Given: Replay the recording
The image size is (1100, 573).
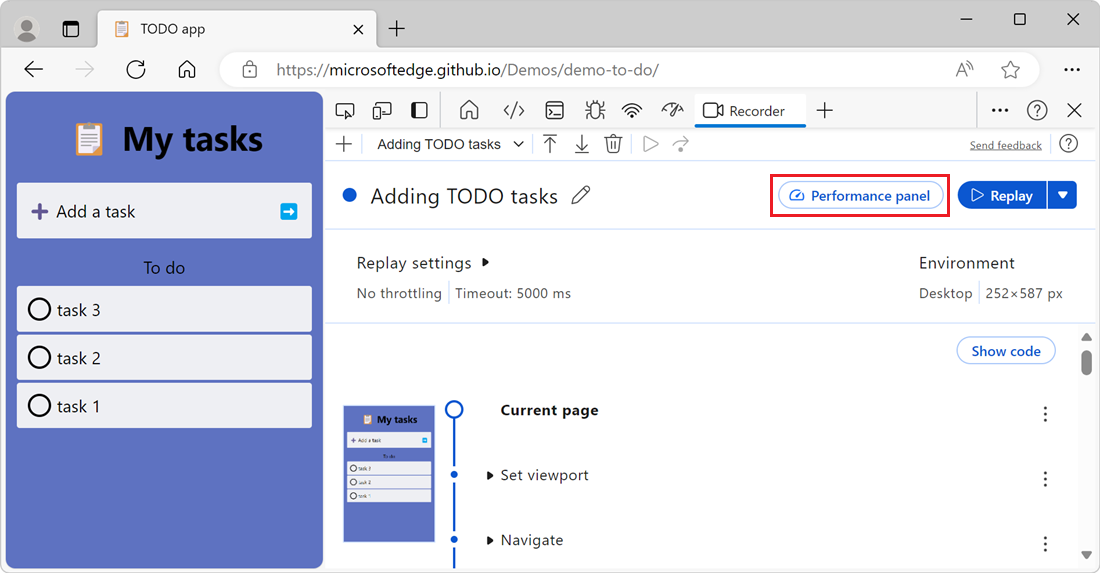Looking at the screenshot, I should tap(1002, 196).
